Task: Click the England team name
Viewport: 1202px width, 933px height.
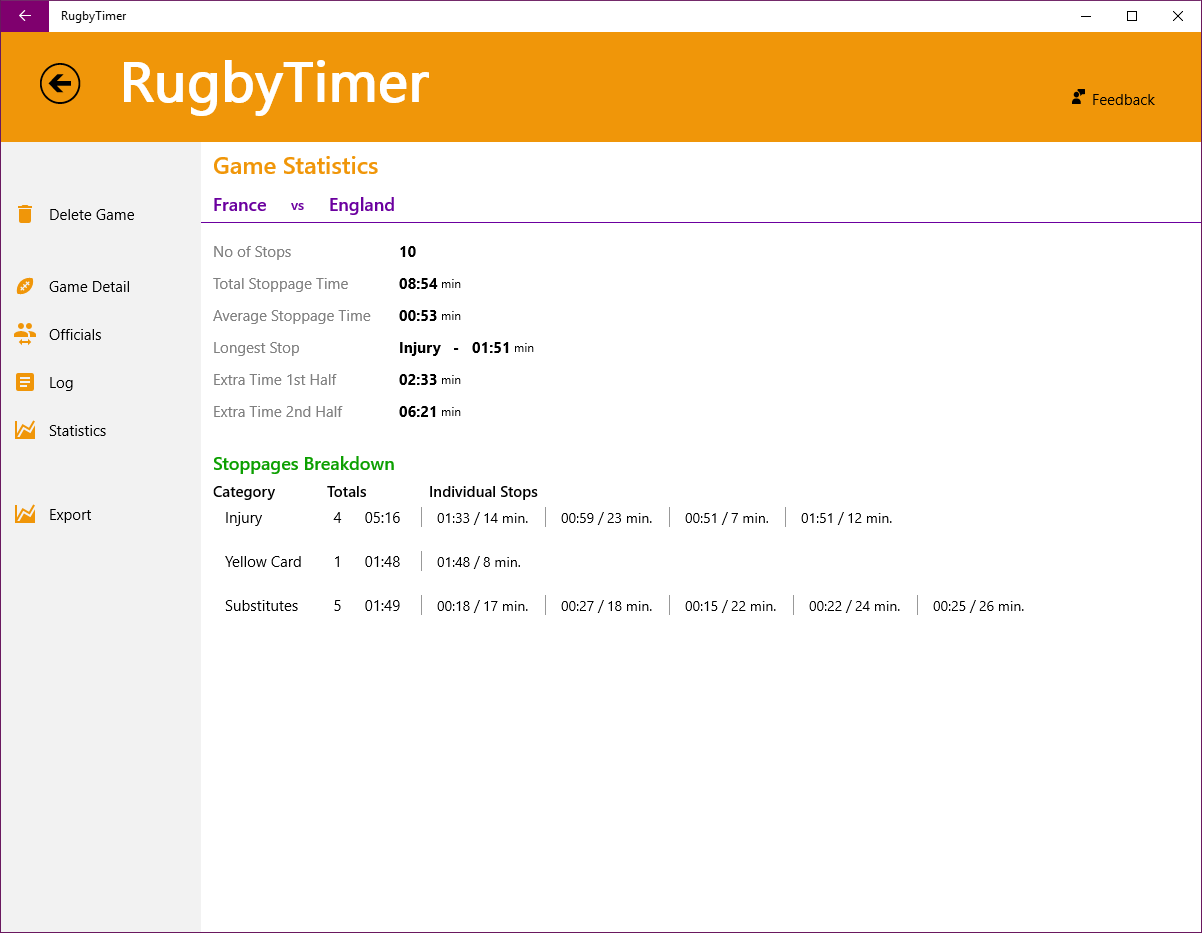Action: point(362,205)
